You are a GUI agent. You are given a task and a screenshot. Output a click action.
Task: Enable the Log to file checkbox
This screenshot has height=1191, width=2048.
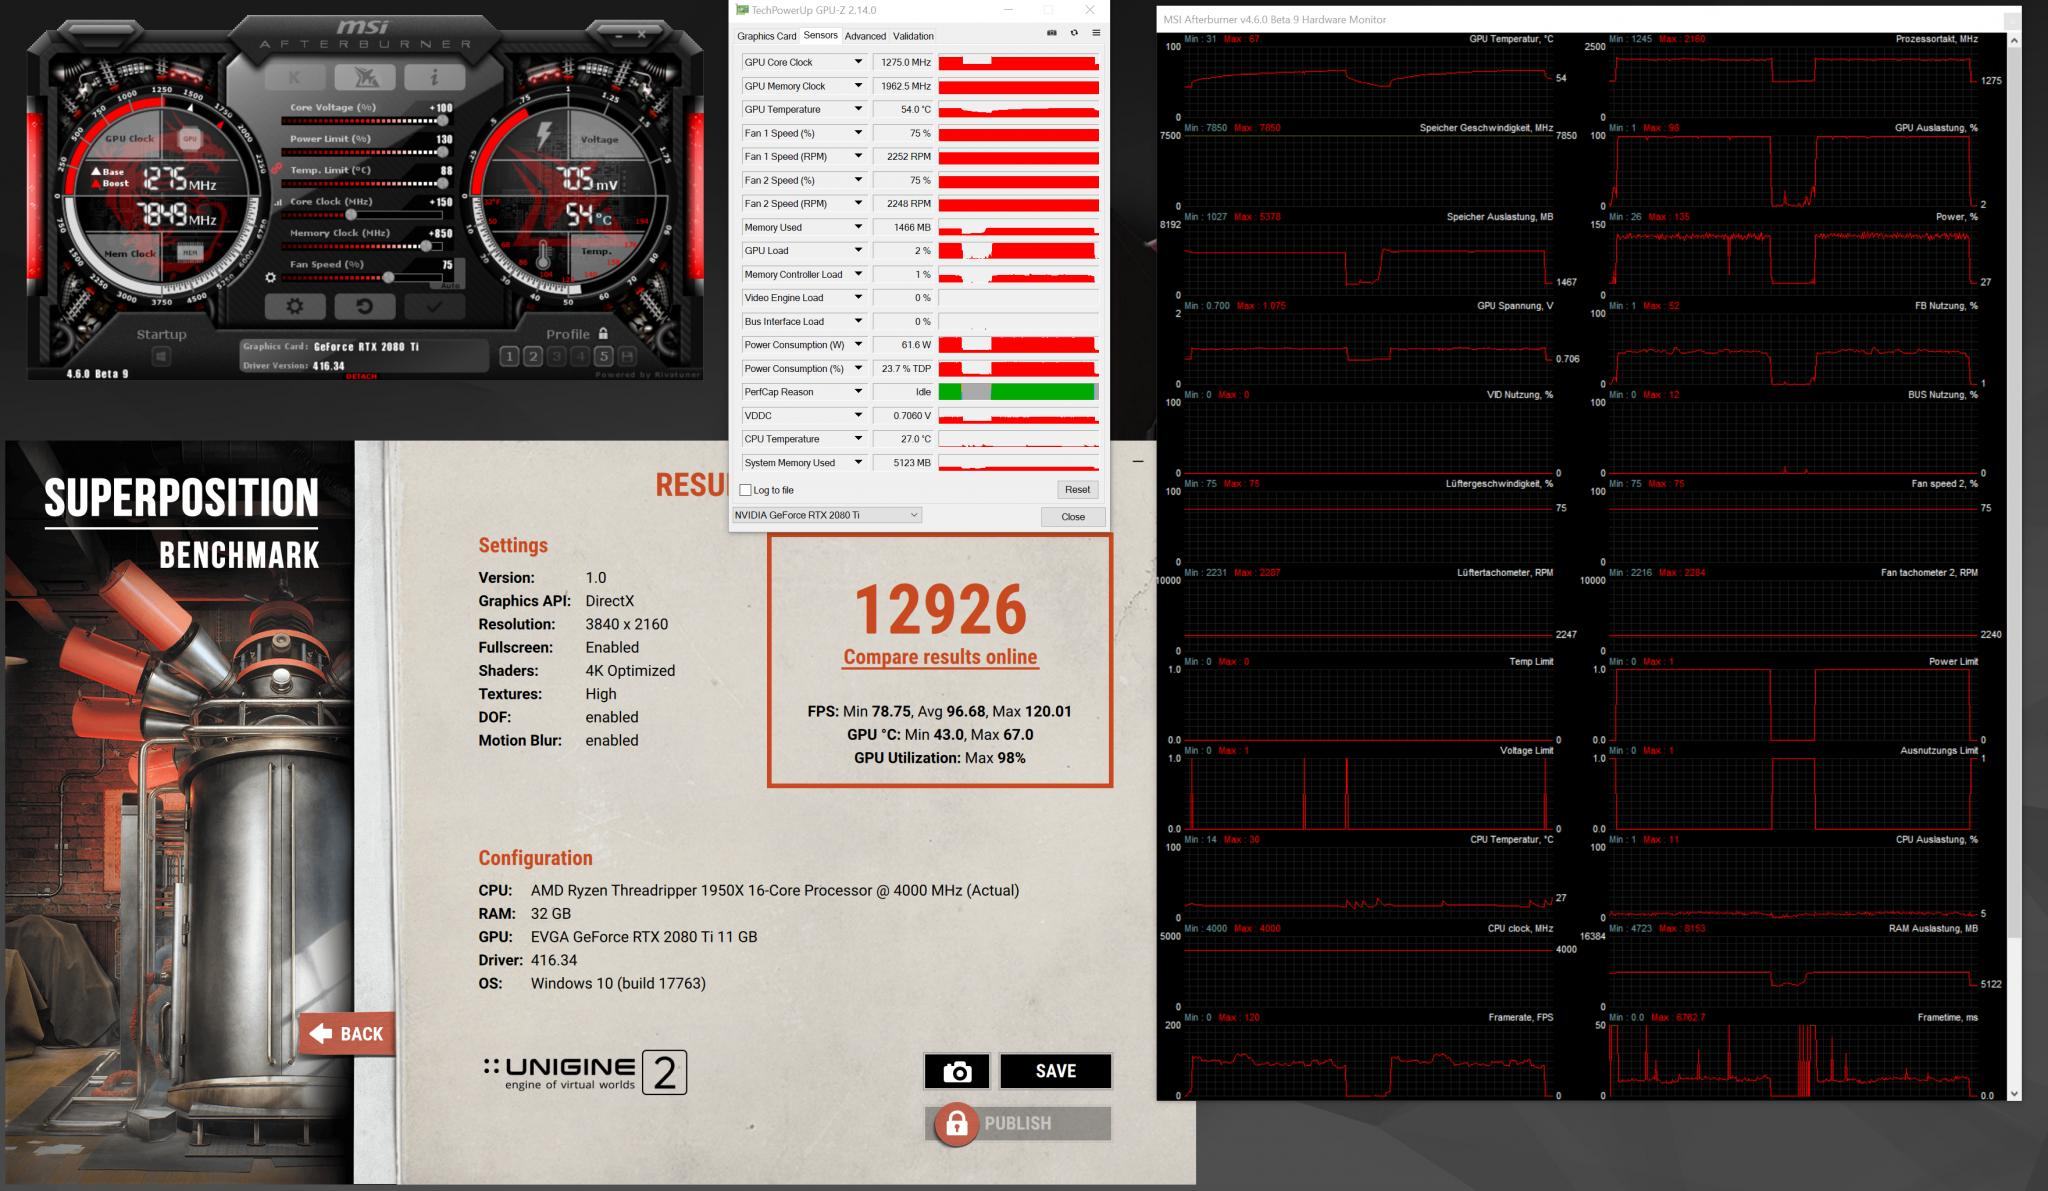[745, 490]
